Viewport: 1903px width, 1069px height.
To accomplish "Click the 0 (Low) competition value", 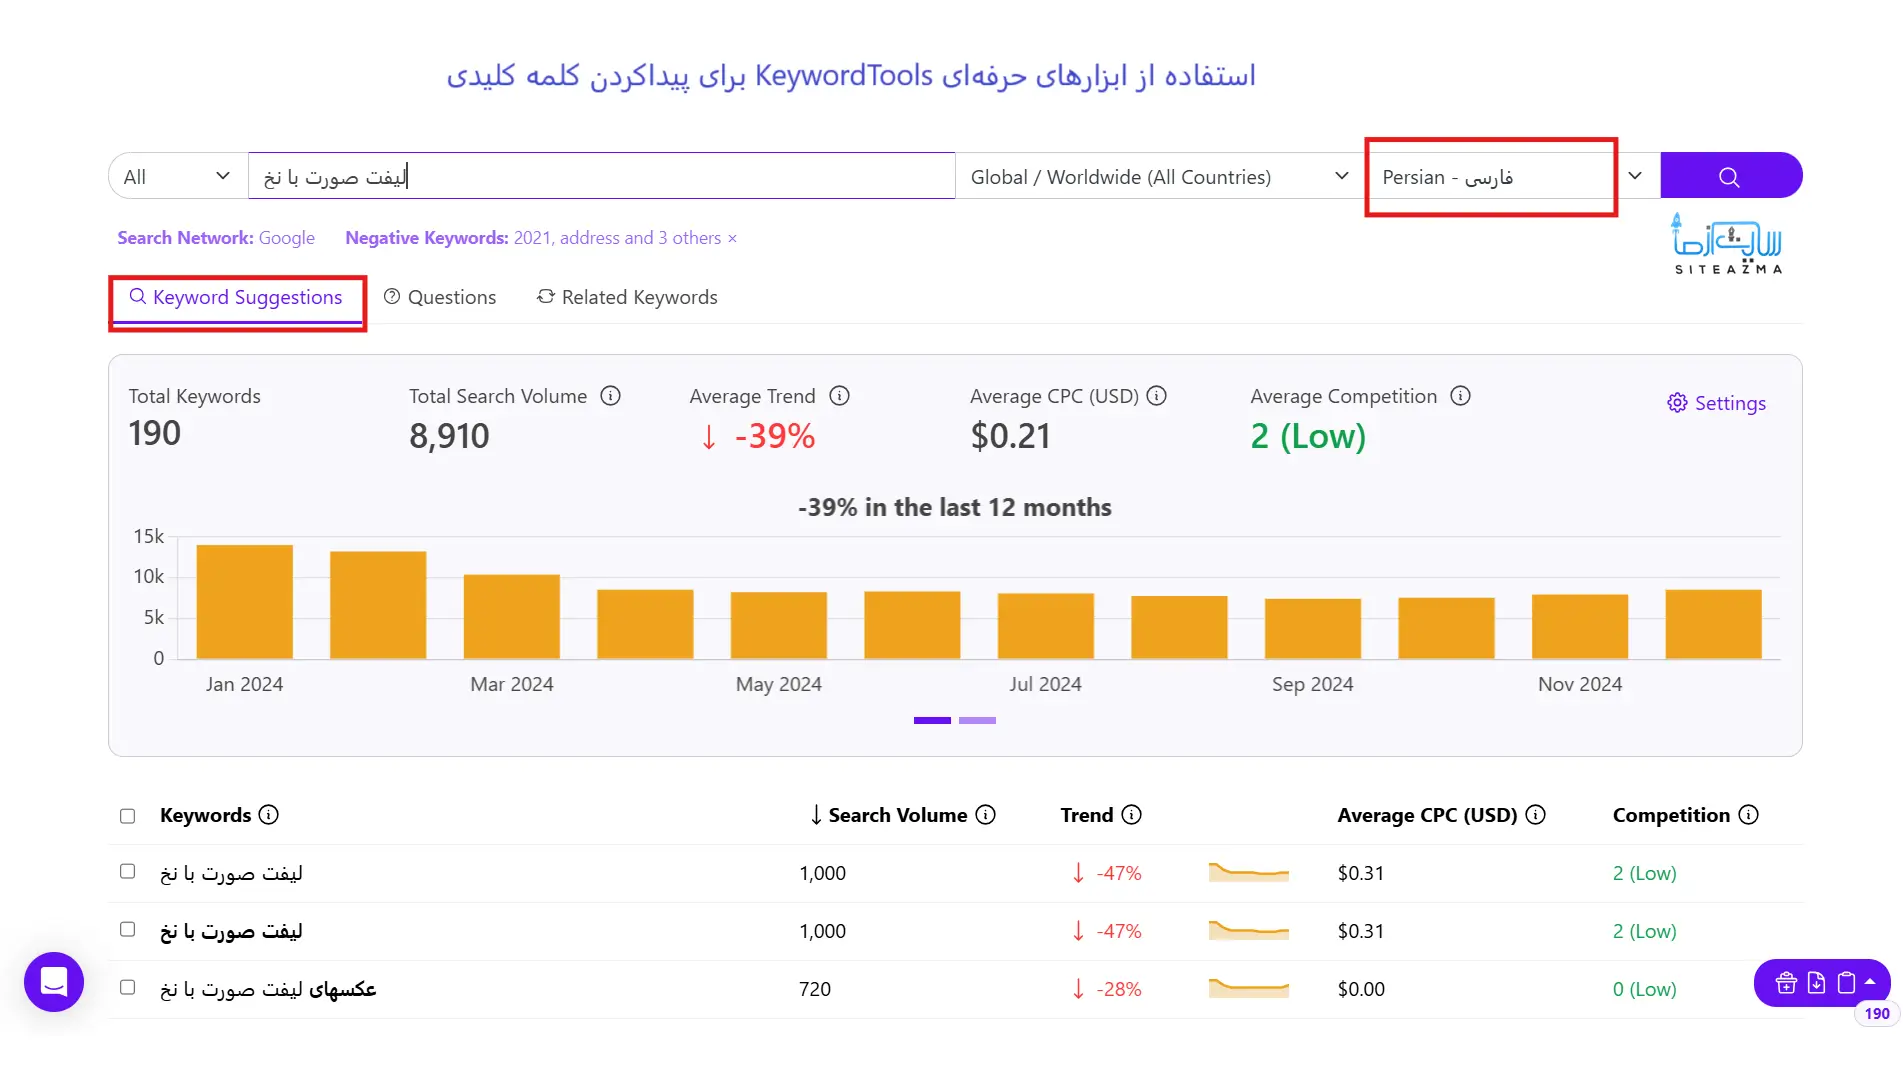I will point(1644,989).
